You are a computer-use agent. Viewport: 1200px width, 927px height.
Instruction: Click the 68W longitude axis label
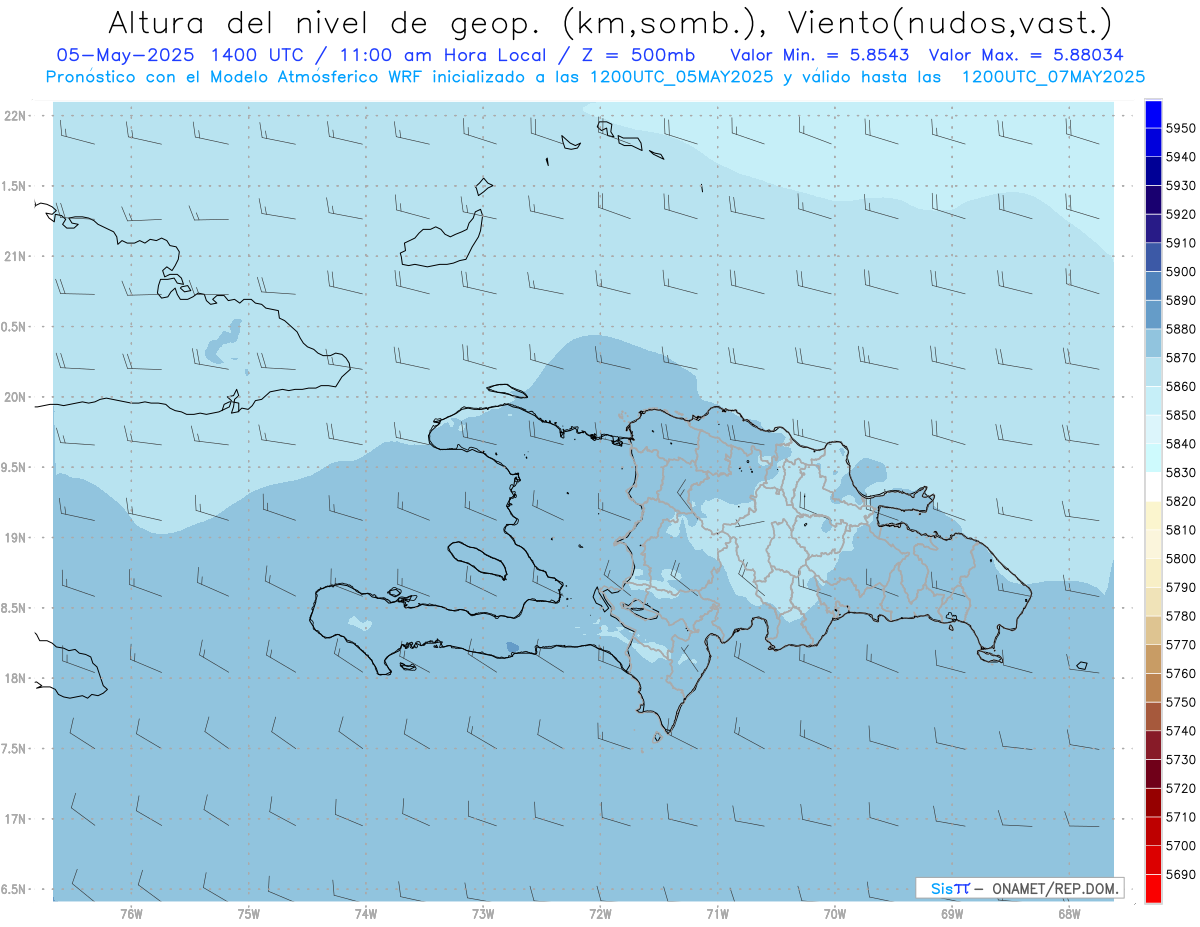click(1069, 914)
